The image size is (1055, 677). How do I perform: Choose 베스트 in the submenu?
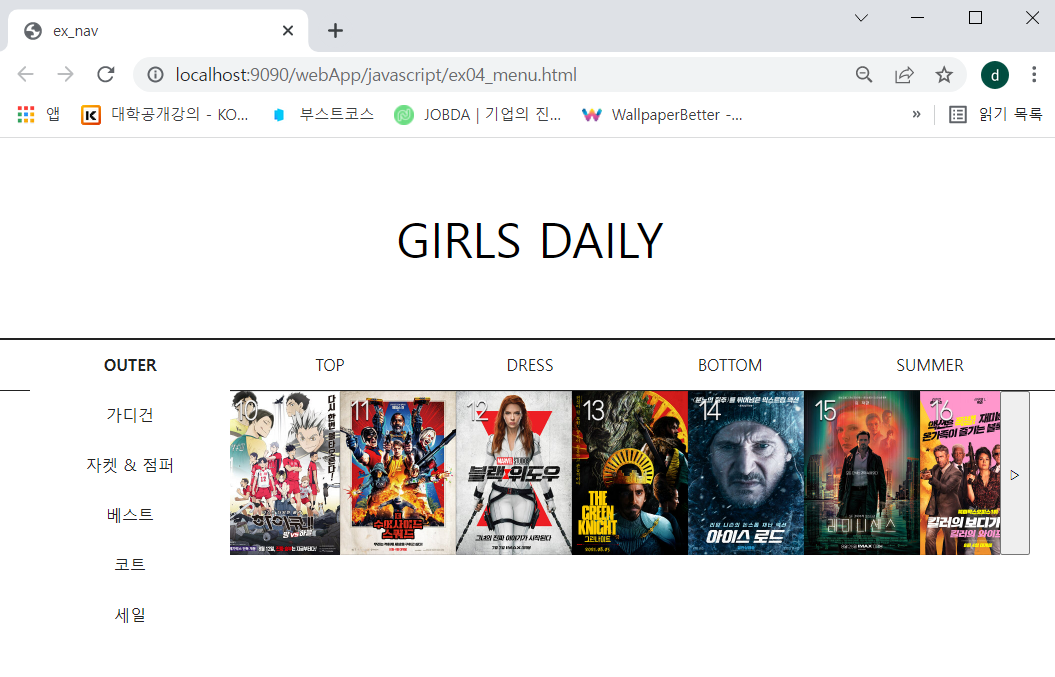[x=131, y=515]
